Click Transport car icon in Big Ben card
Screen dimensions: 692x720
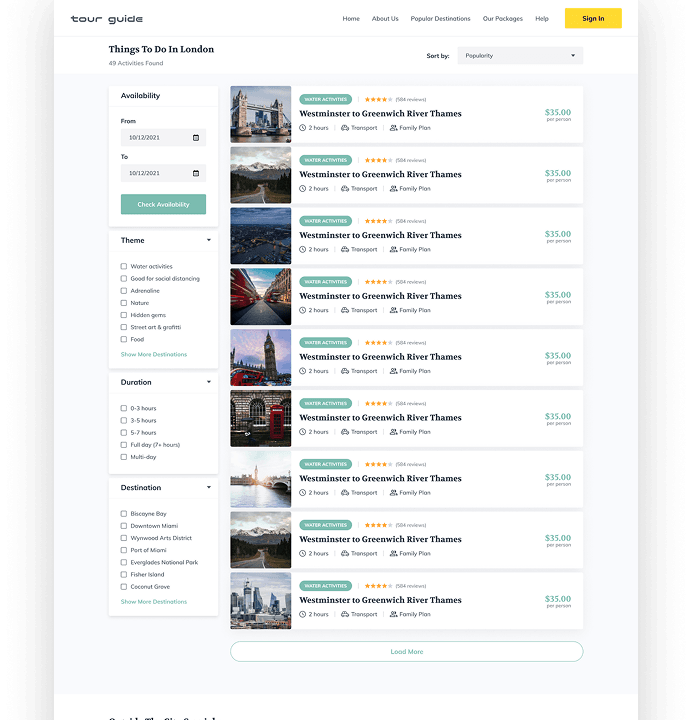345,371
